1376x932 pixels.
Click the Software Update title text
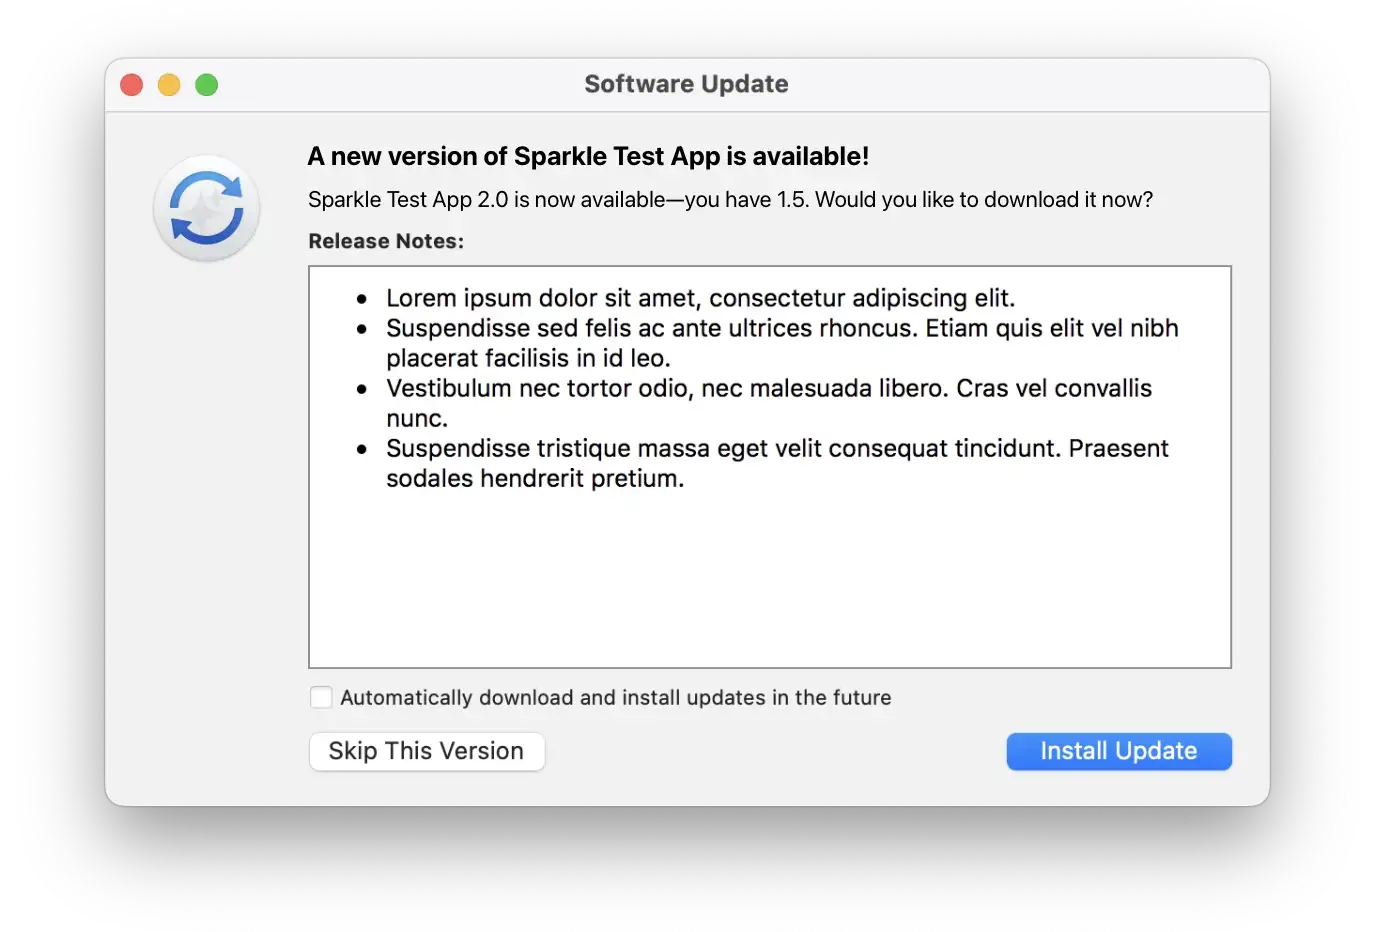[x=686, y=84]
